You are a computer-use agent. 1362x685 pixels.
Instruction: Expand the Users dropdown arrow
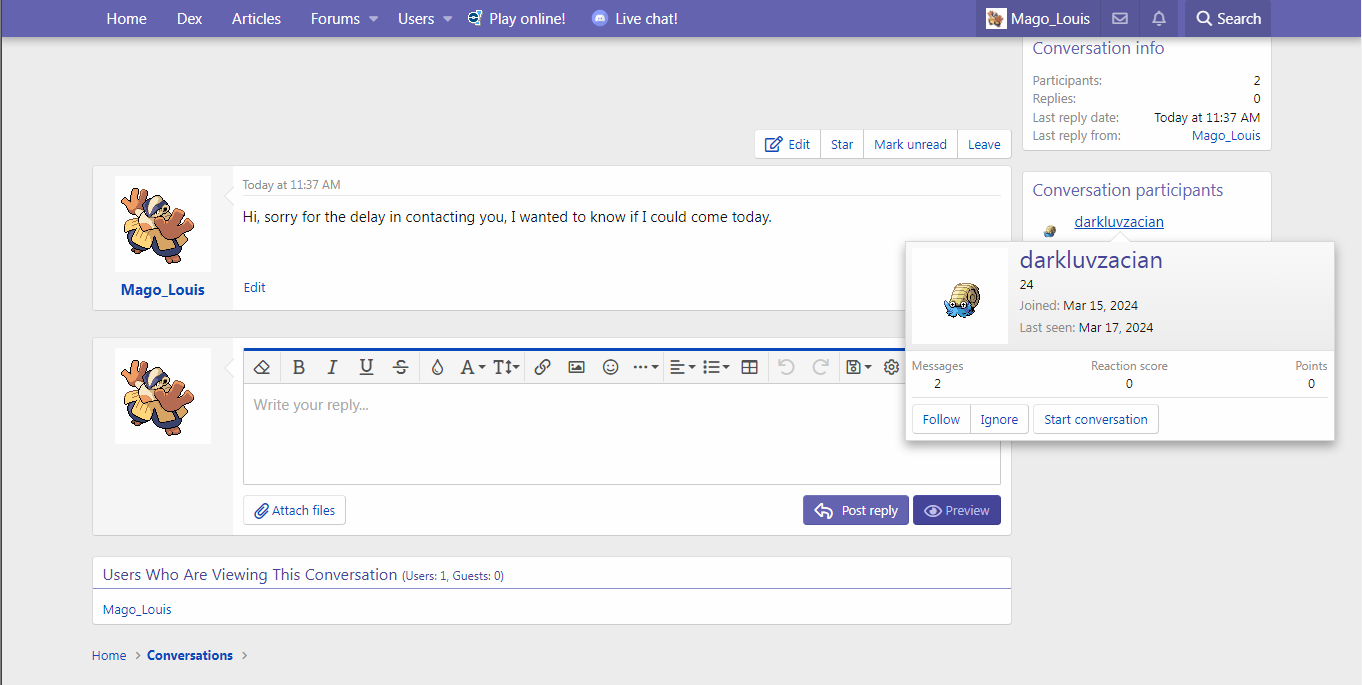tap(448, 19)
